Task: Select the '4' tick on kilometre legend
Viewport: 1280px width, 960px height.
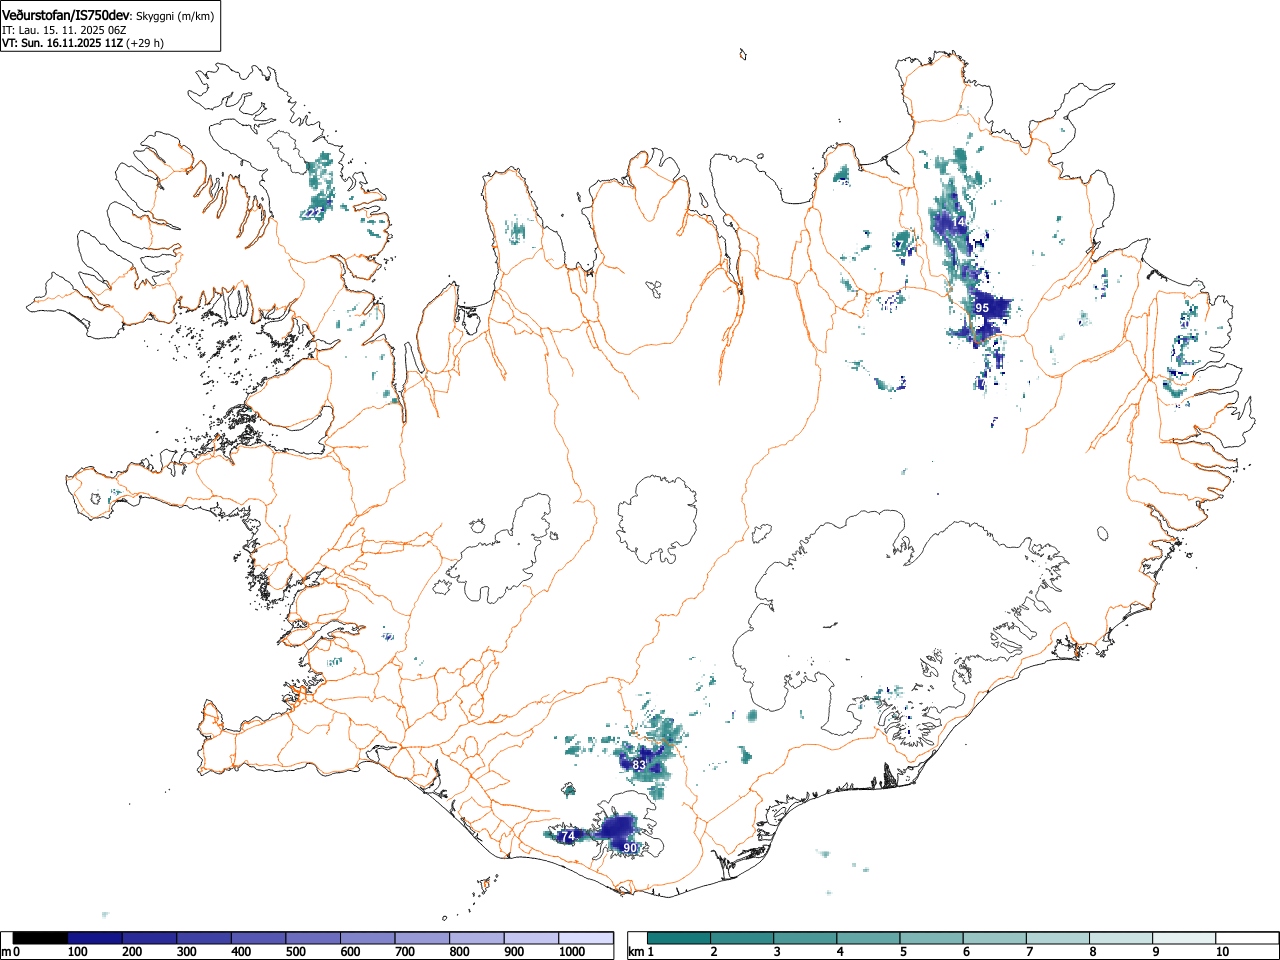Action: click(x=840, y=952)
